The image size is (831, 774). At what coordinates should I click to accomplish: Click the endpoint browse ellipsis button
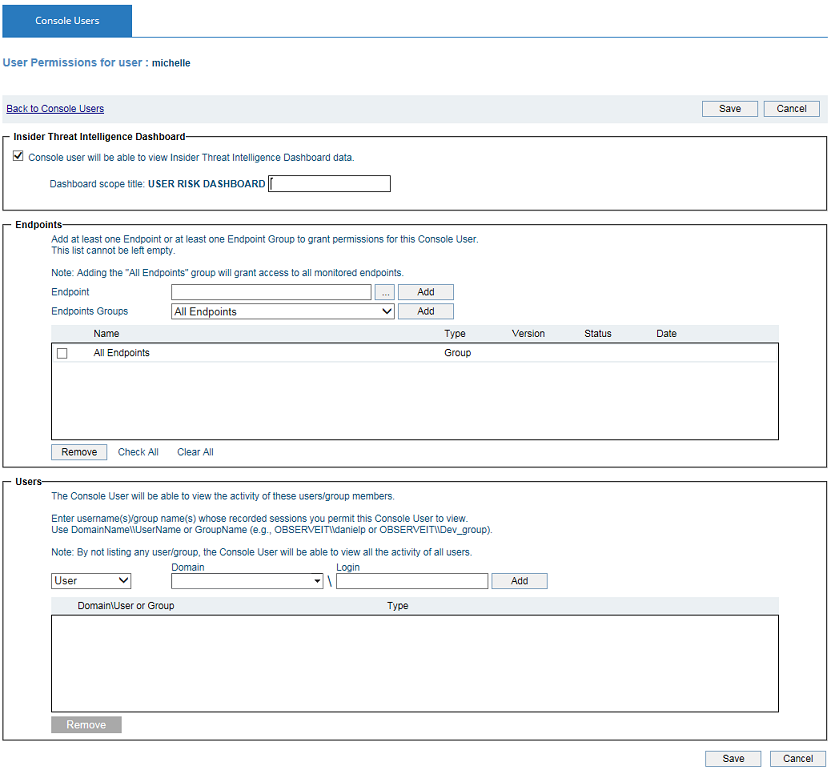[385, 292]
